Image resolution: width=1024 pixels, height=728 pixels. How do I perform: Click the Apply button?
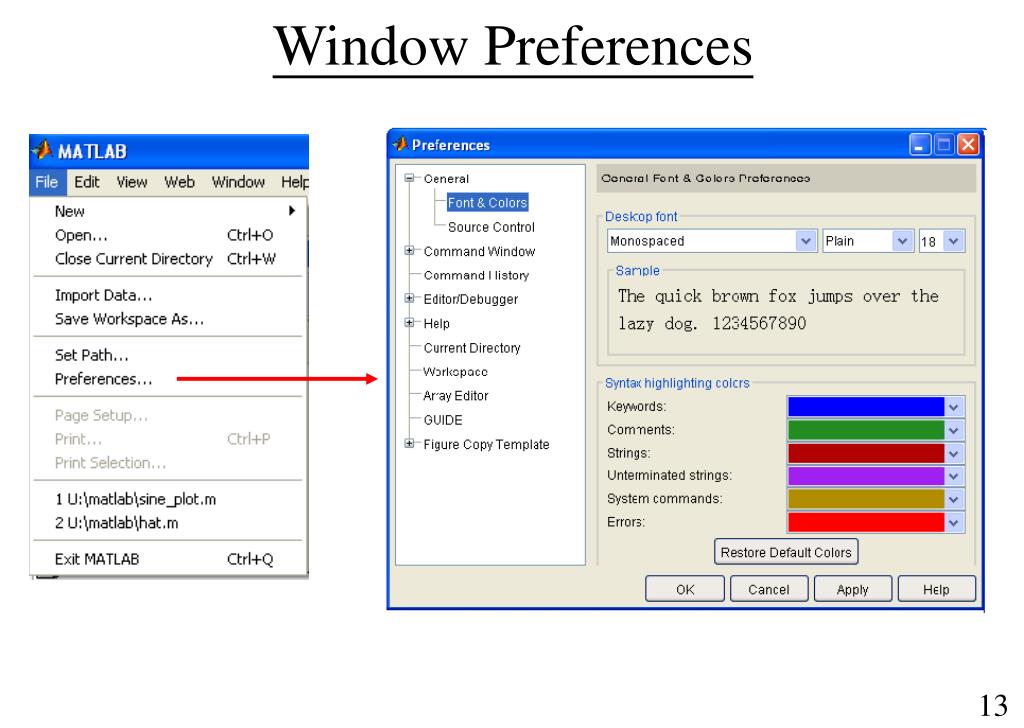853,590
